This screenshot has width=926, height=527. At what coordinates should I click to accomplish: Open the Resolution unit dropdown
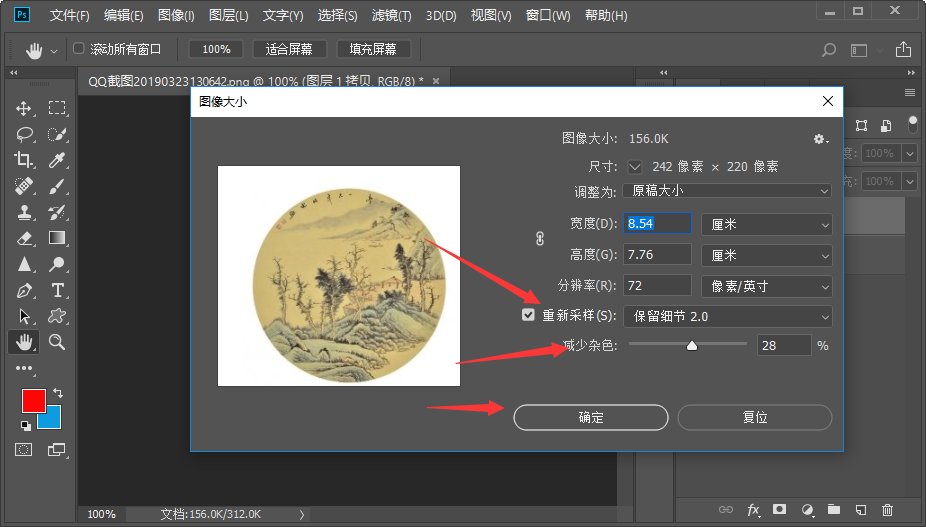pyautogui.click(x=767, y=287)
